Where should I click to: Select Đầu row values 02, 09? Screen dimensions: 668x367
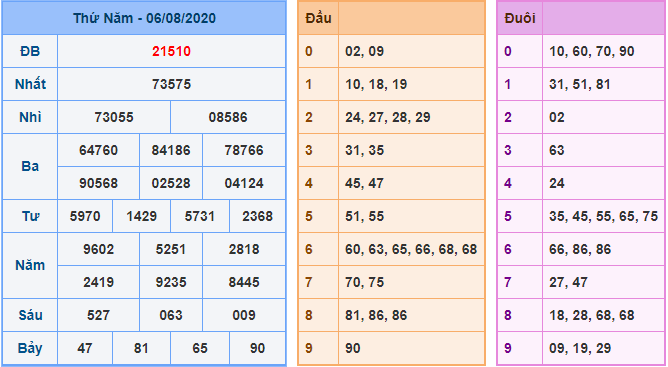364,51
